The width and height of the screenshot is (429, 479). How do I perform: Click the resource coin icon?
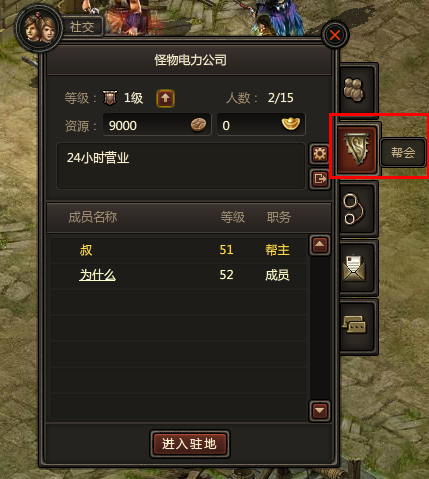tap(198, 125)
